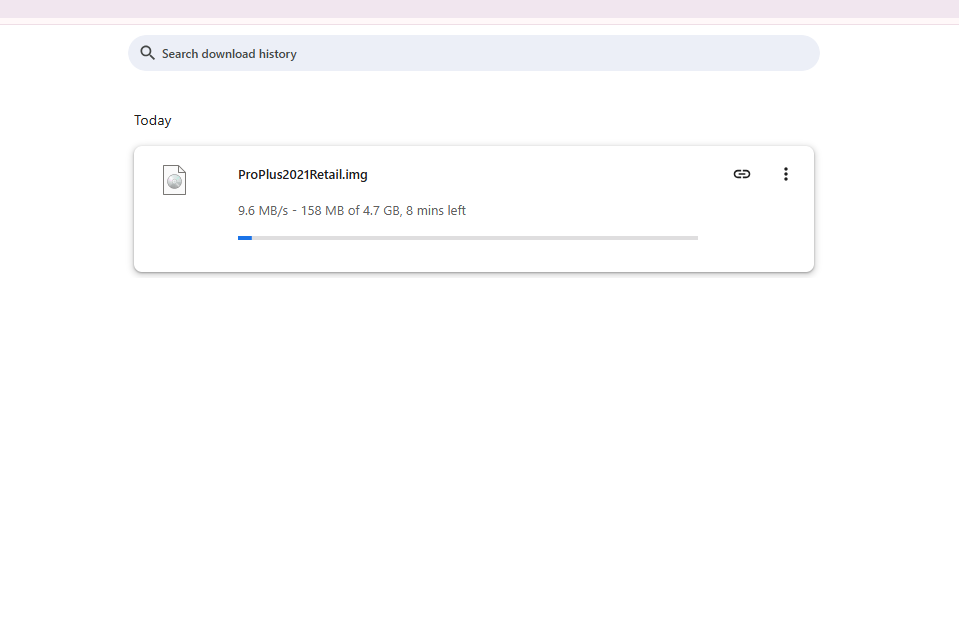Focus the Search download history field
The height and width of the screenshot is (641, 959).
coord(473,53)
